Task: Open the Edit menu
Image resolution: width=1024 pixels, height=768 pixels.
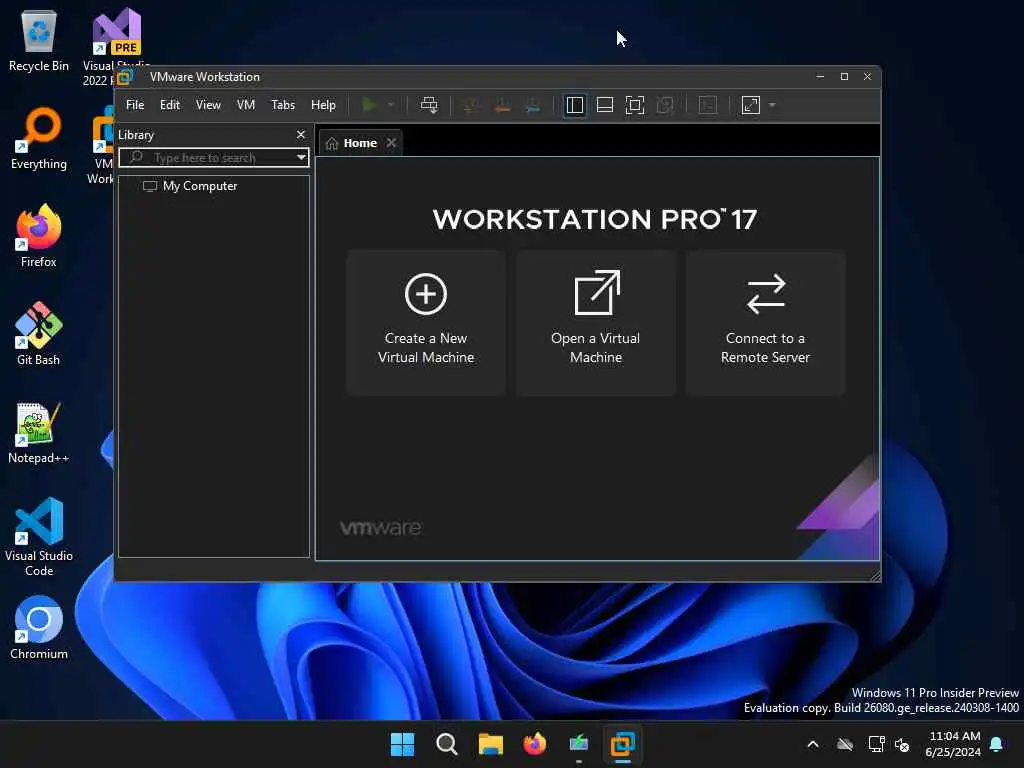Action: tap(170, 105)
